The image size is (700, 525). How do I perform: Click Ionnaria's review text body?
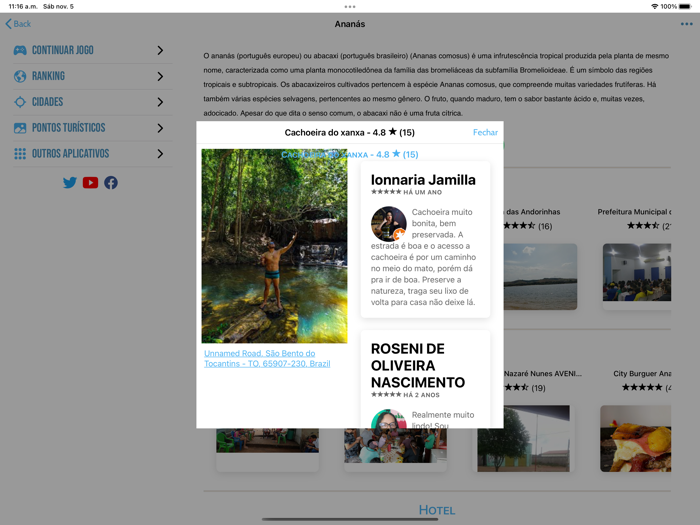pos(423,257)
